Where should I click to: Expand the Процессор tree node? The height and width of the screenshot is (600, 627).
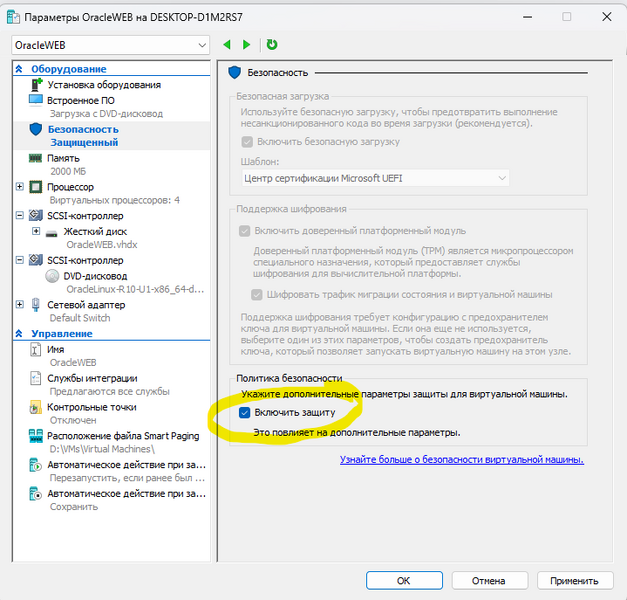(x=20, y=187)
